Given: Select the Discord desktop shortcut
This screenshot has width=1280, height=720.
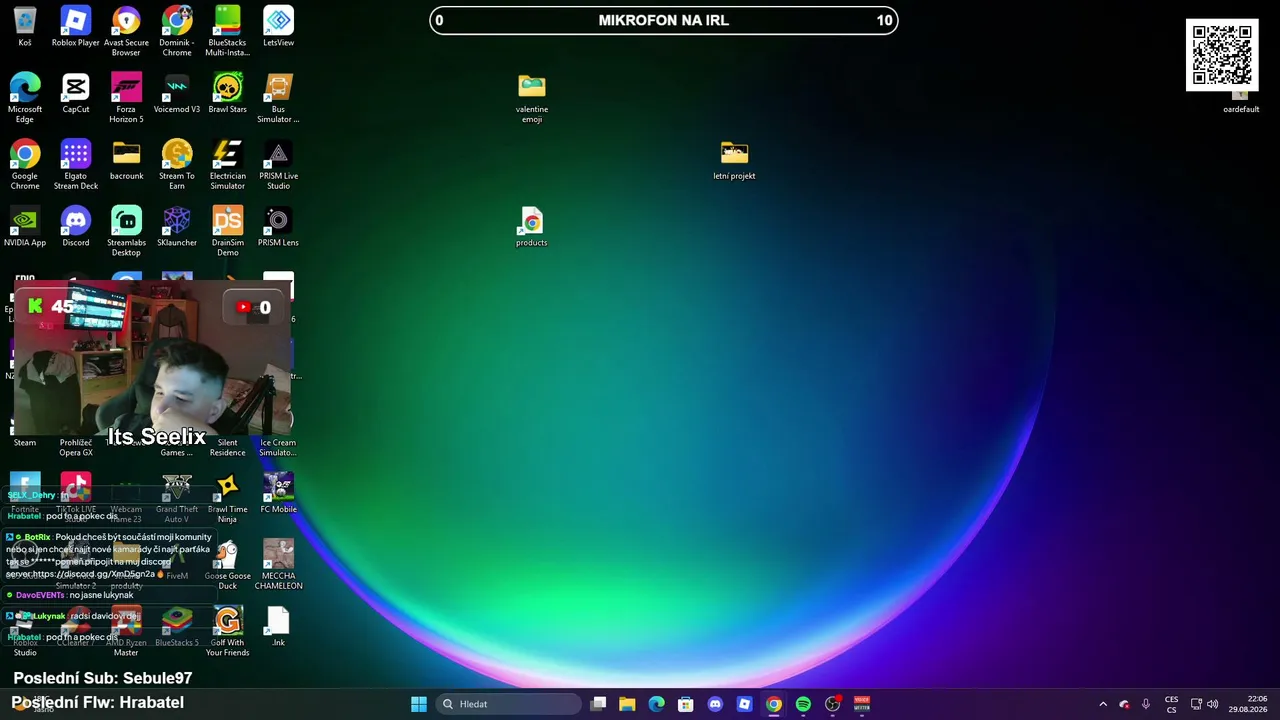Looking at the screenshot, I should [76, 227].
